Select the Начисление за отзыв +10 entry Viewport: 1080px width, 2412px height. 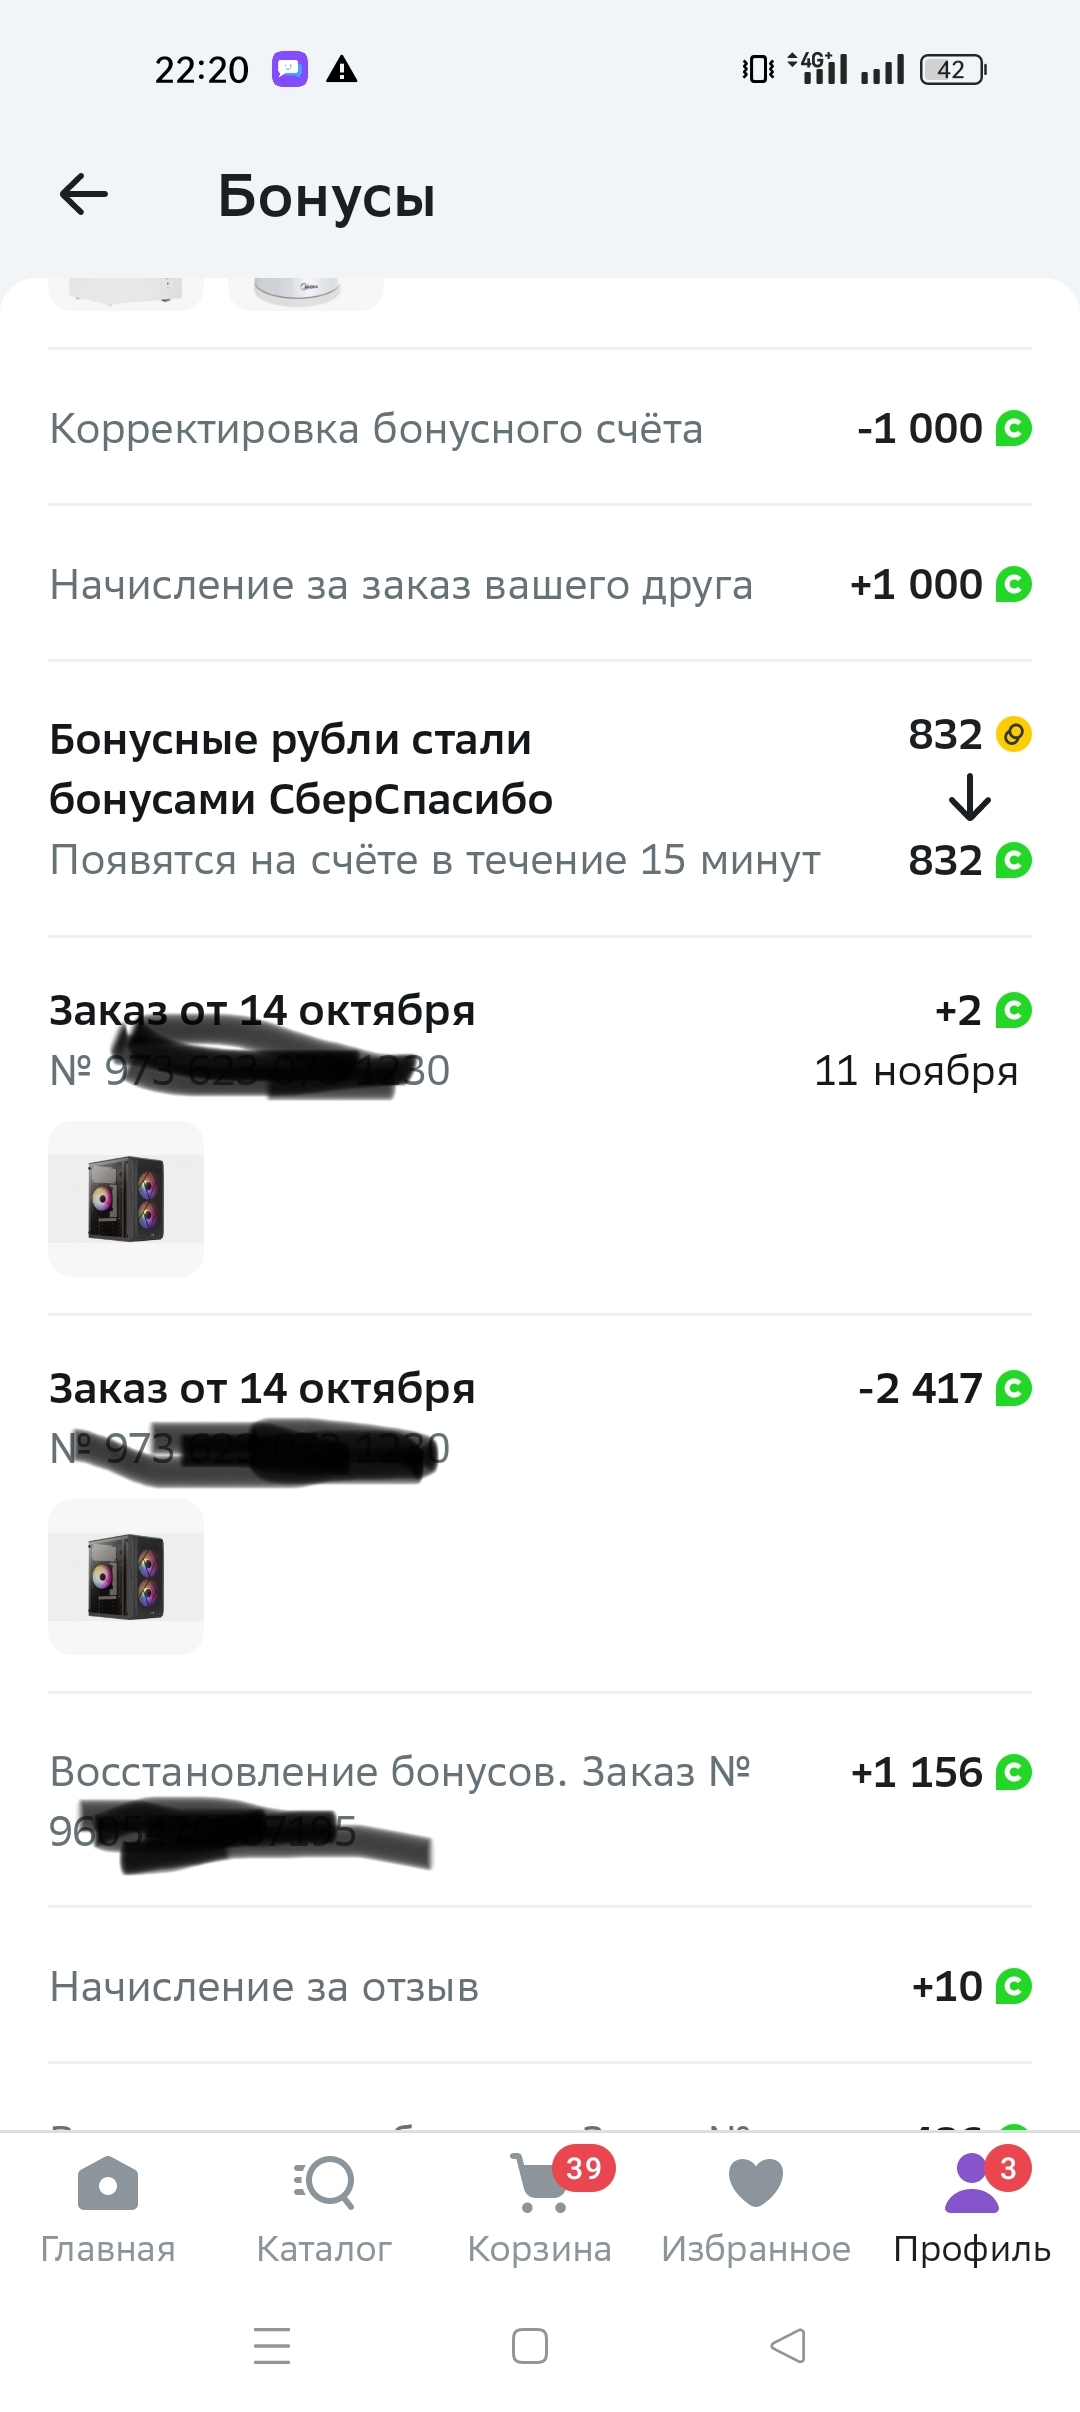click(x=540, y=1986)
